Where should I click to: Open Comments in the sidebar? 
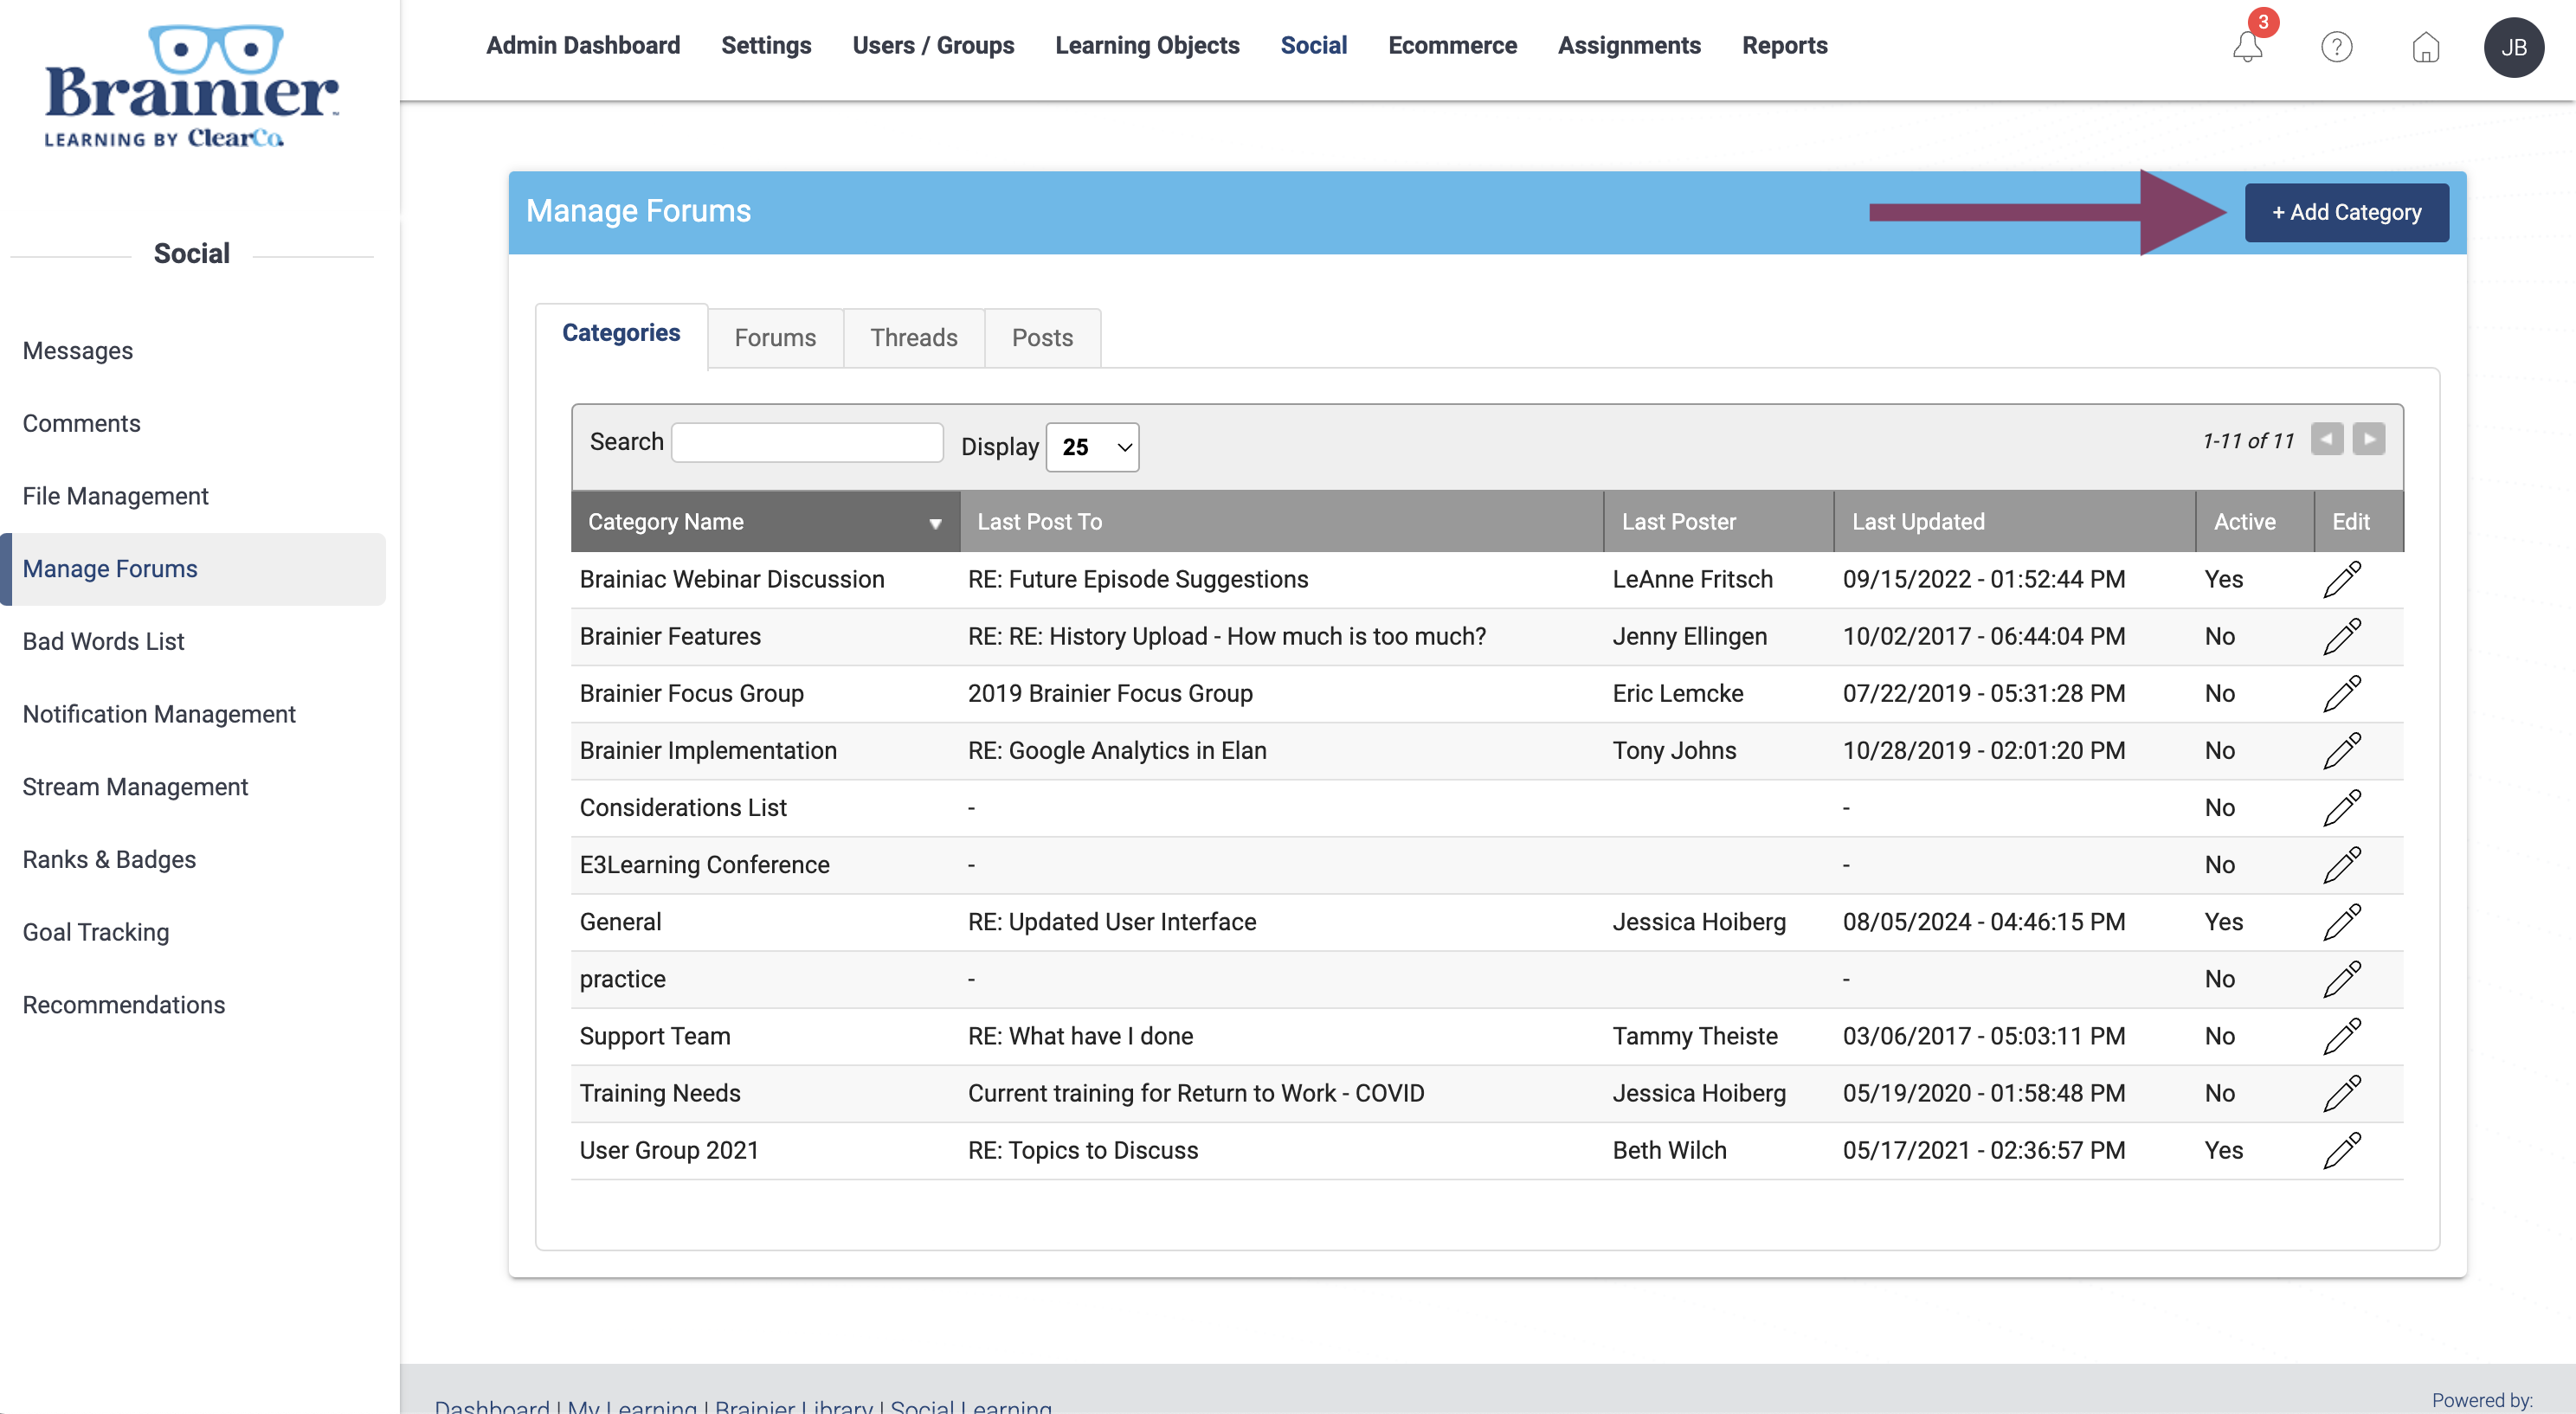click(x=81, y=424)
